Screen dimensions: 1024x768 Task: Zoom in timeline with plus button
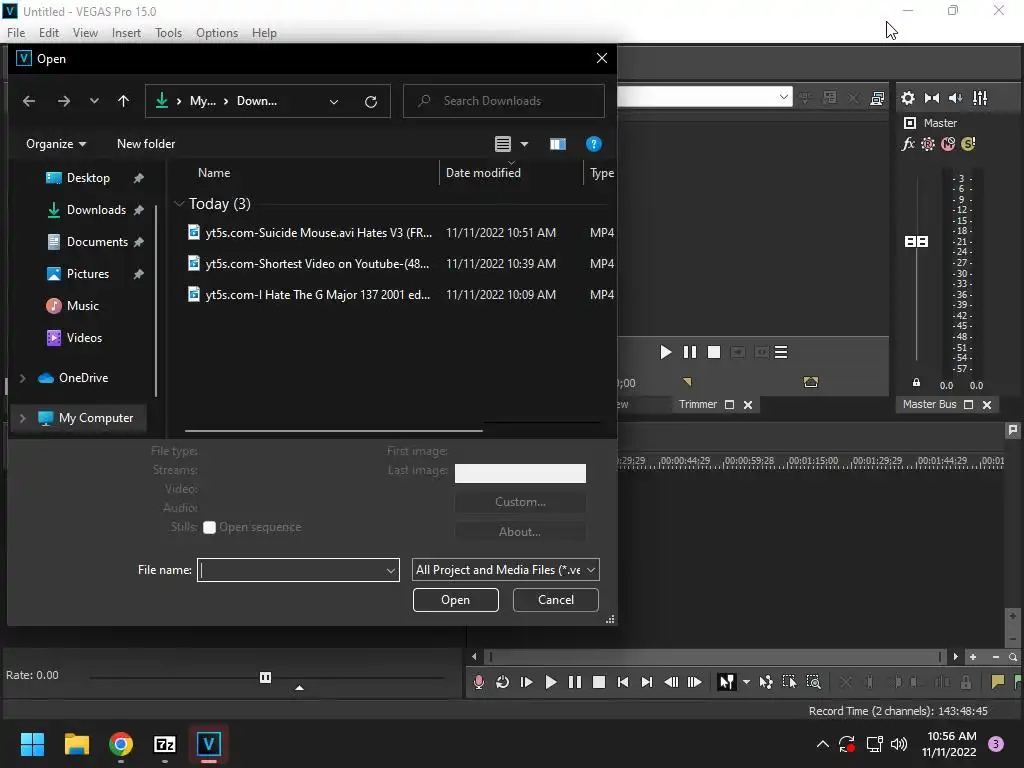973,657
